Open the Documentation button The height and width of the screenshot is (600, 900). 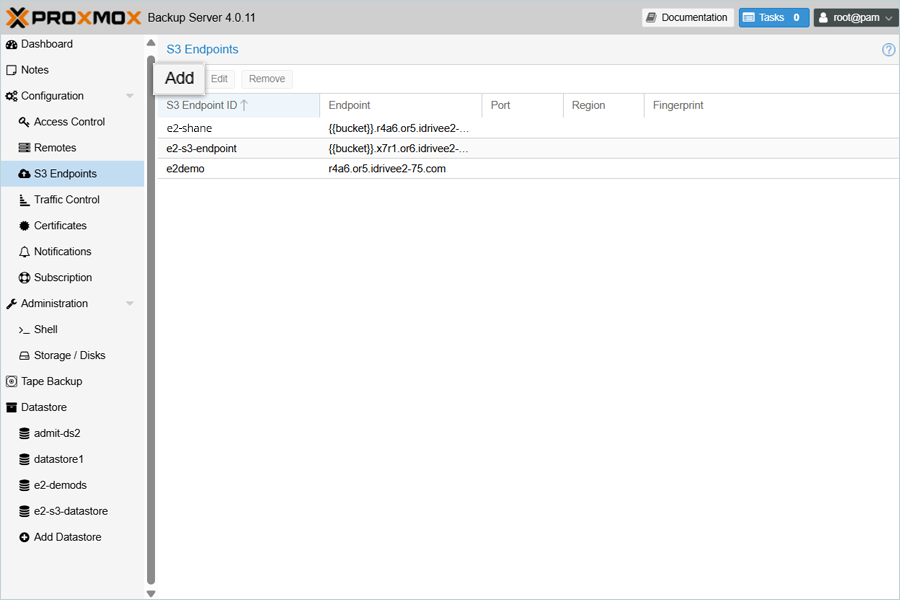686,18
